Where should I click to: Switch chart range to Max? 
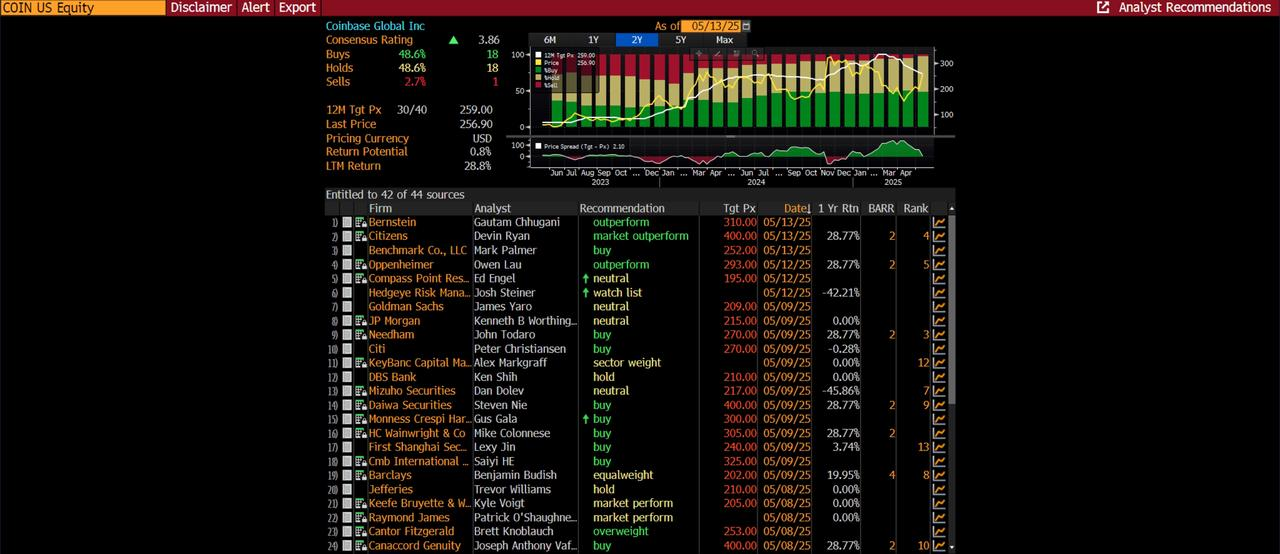(724, 40)
